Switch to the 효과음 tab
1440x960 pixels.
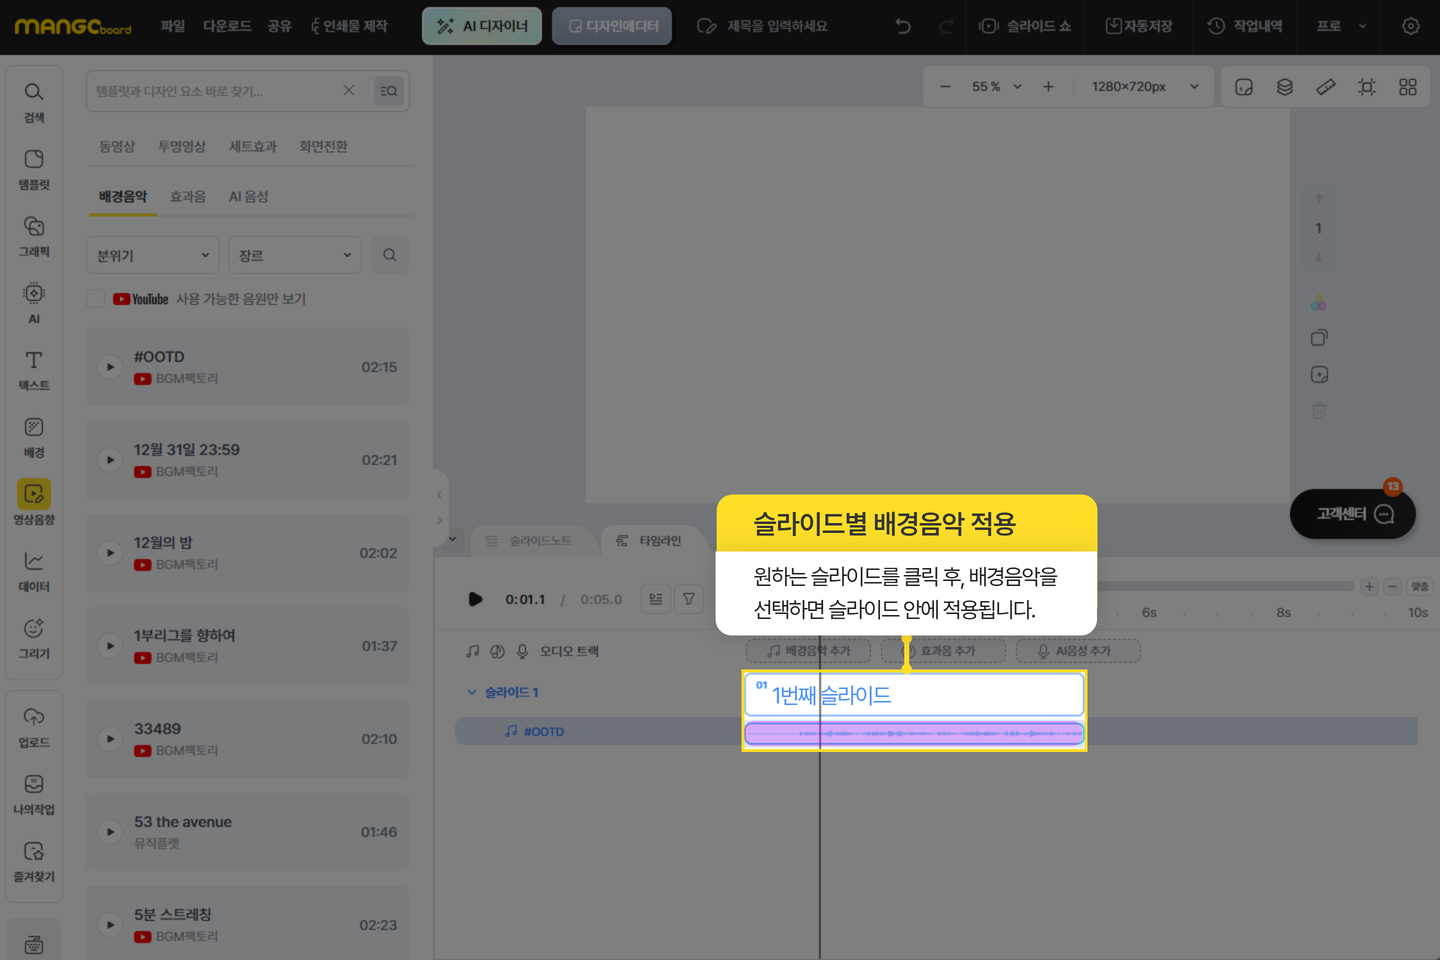(x=188, y=197)
